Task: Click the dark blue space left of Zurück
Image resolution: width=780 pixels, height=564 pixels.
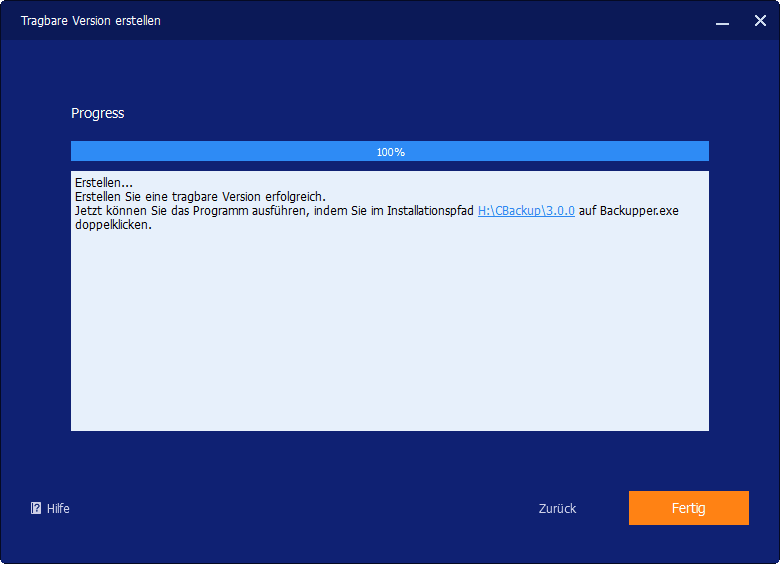Action: 300,509
